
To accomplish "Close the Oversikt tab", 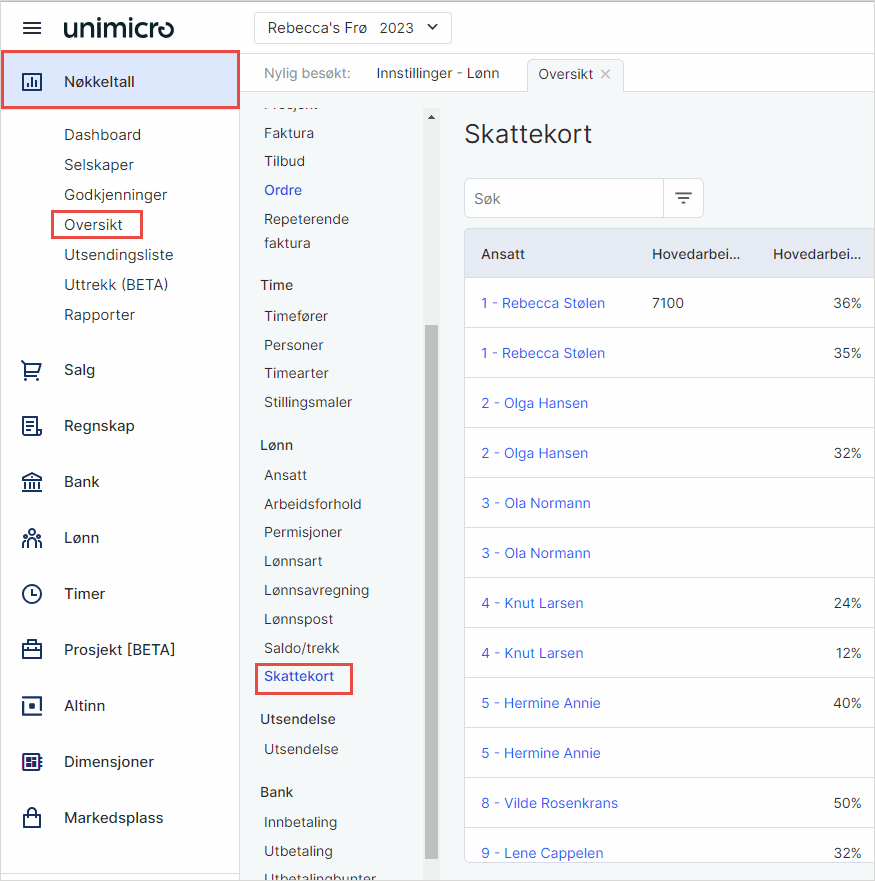I will (605, 74).
